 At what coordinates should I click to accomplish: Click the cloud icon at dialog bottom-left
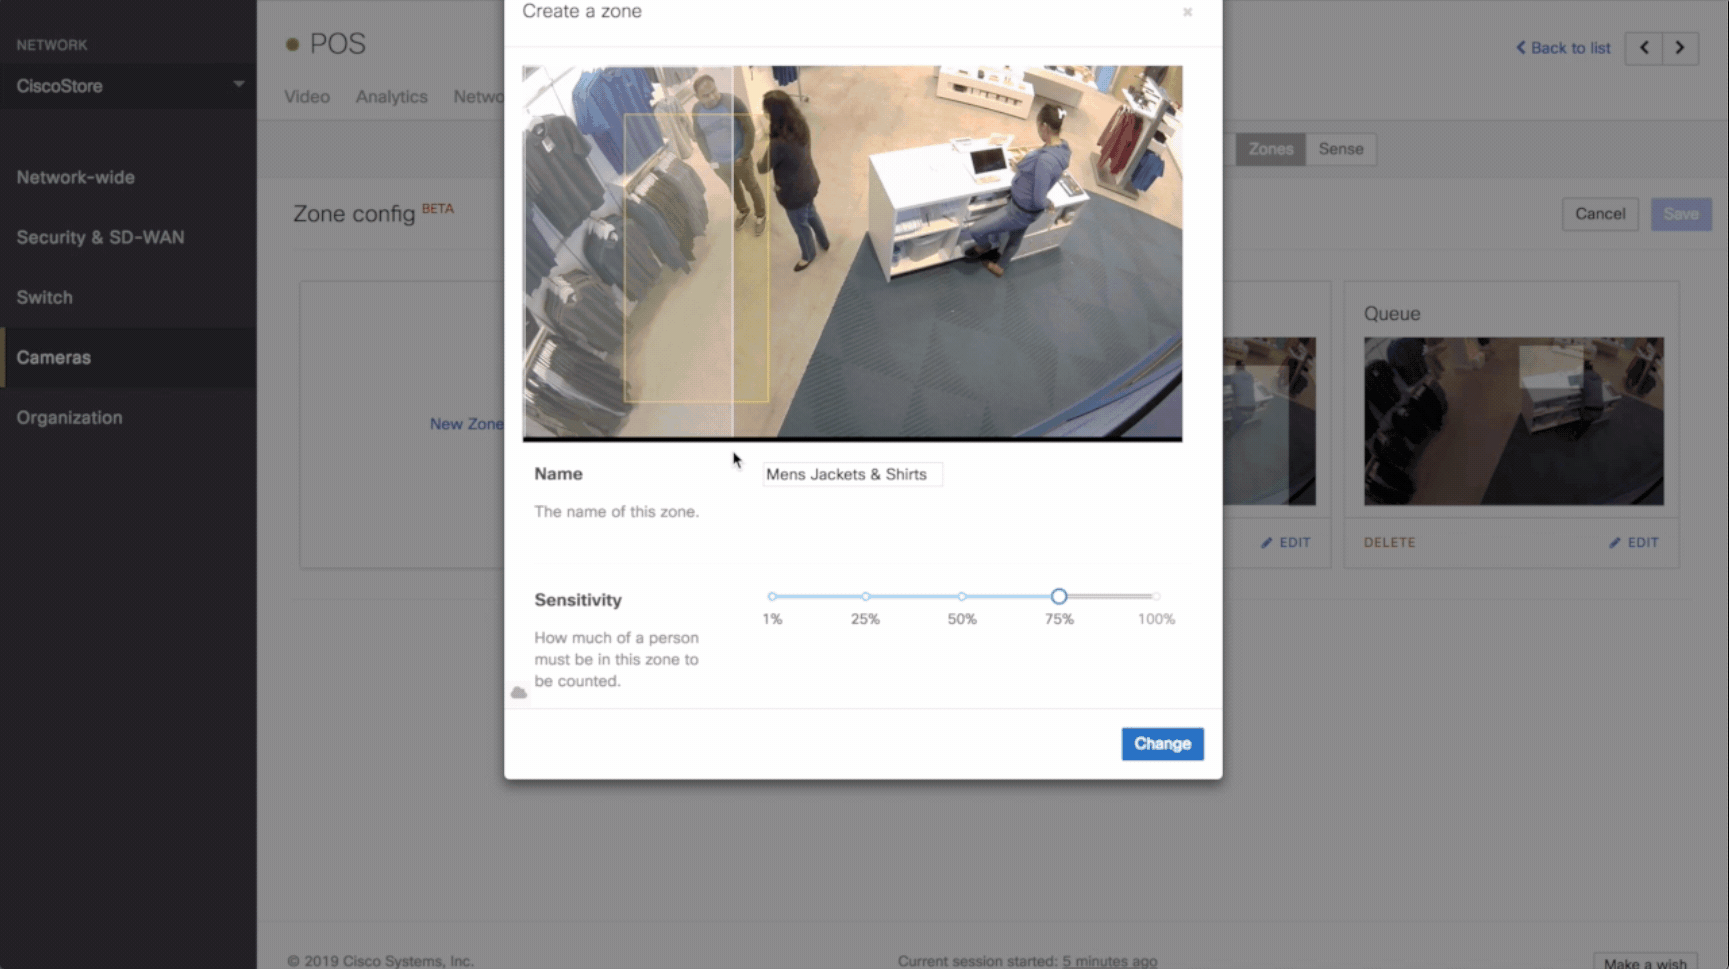click(519, 692)
